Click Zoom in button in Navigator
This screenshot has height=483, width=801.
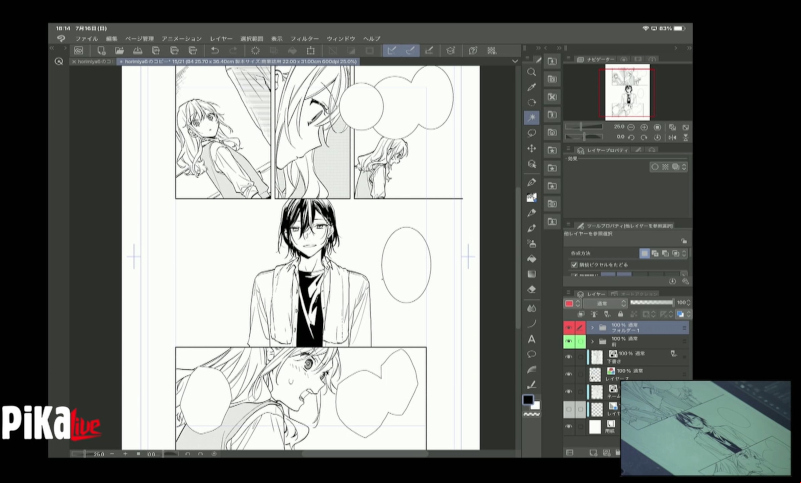[x=644, y=127]
